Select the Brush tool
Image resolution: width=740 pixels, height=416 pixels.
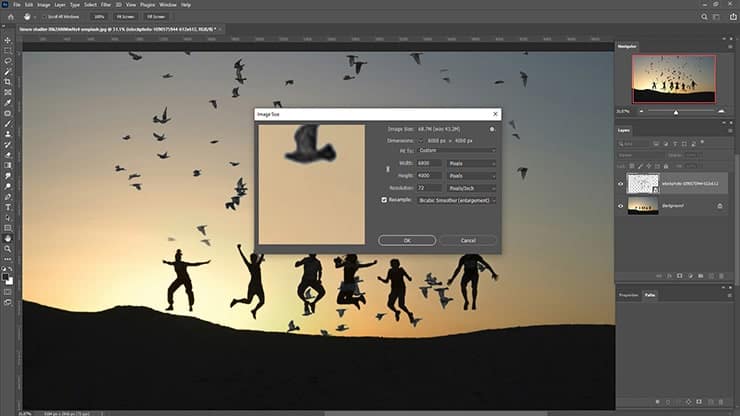(x=8, y=124)
